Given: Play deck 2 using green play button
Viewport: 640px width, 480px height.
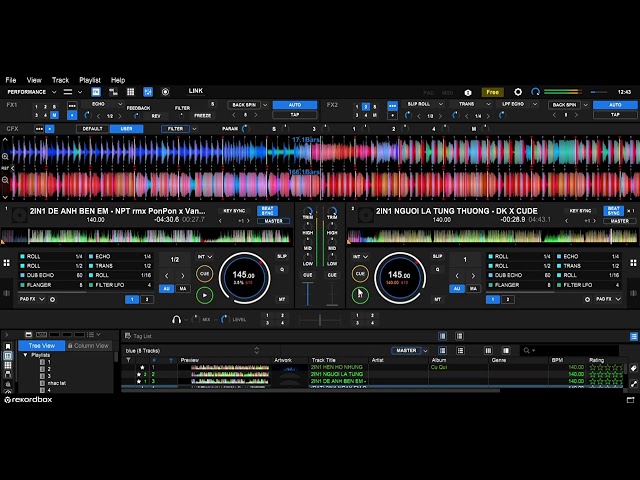Looking at the screenshot, I should (x=360, y=295).
